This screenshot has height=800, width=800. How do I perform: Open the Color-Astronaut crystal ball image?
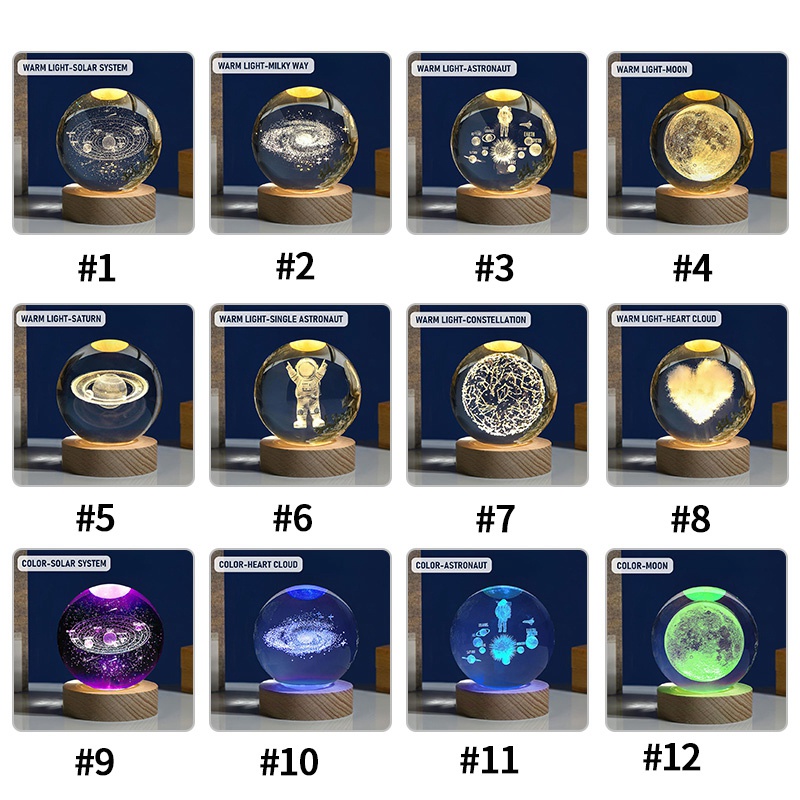(497, 640)
